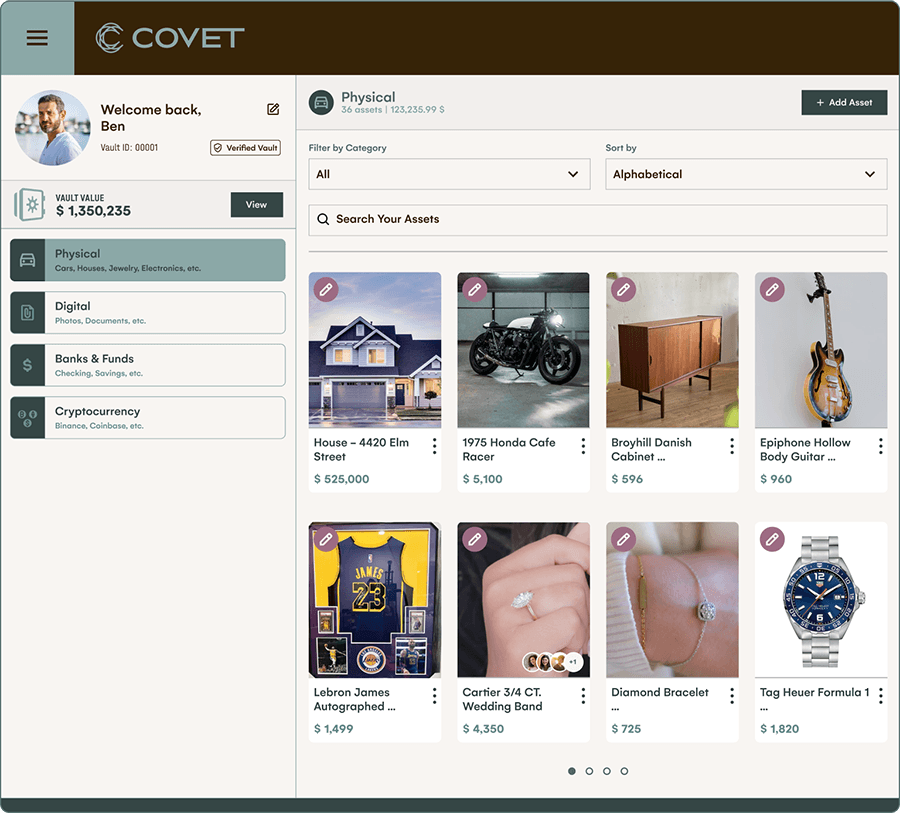Open the Sort by Alphabetical dropdown

pyautogui.click(x=745, y=174)
